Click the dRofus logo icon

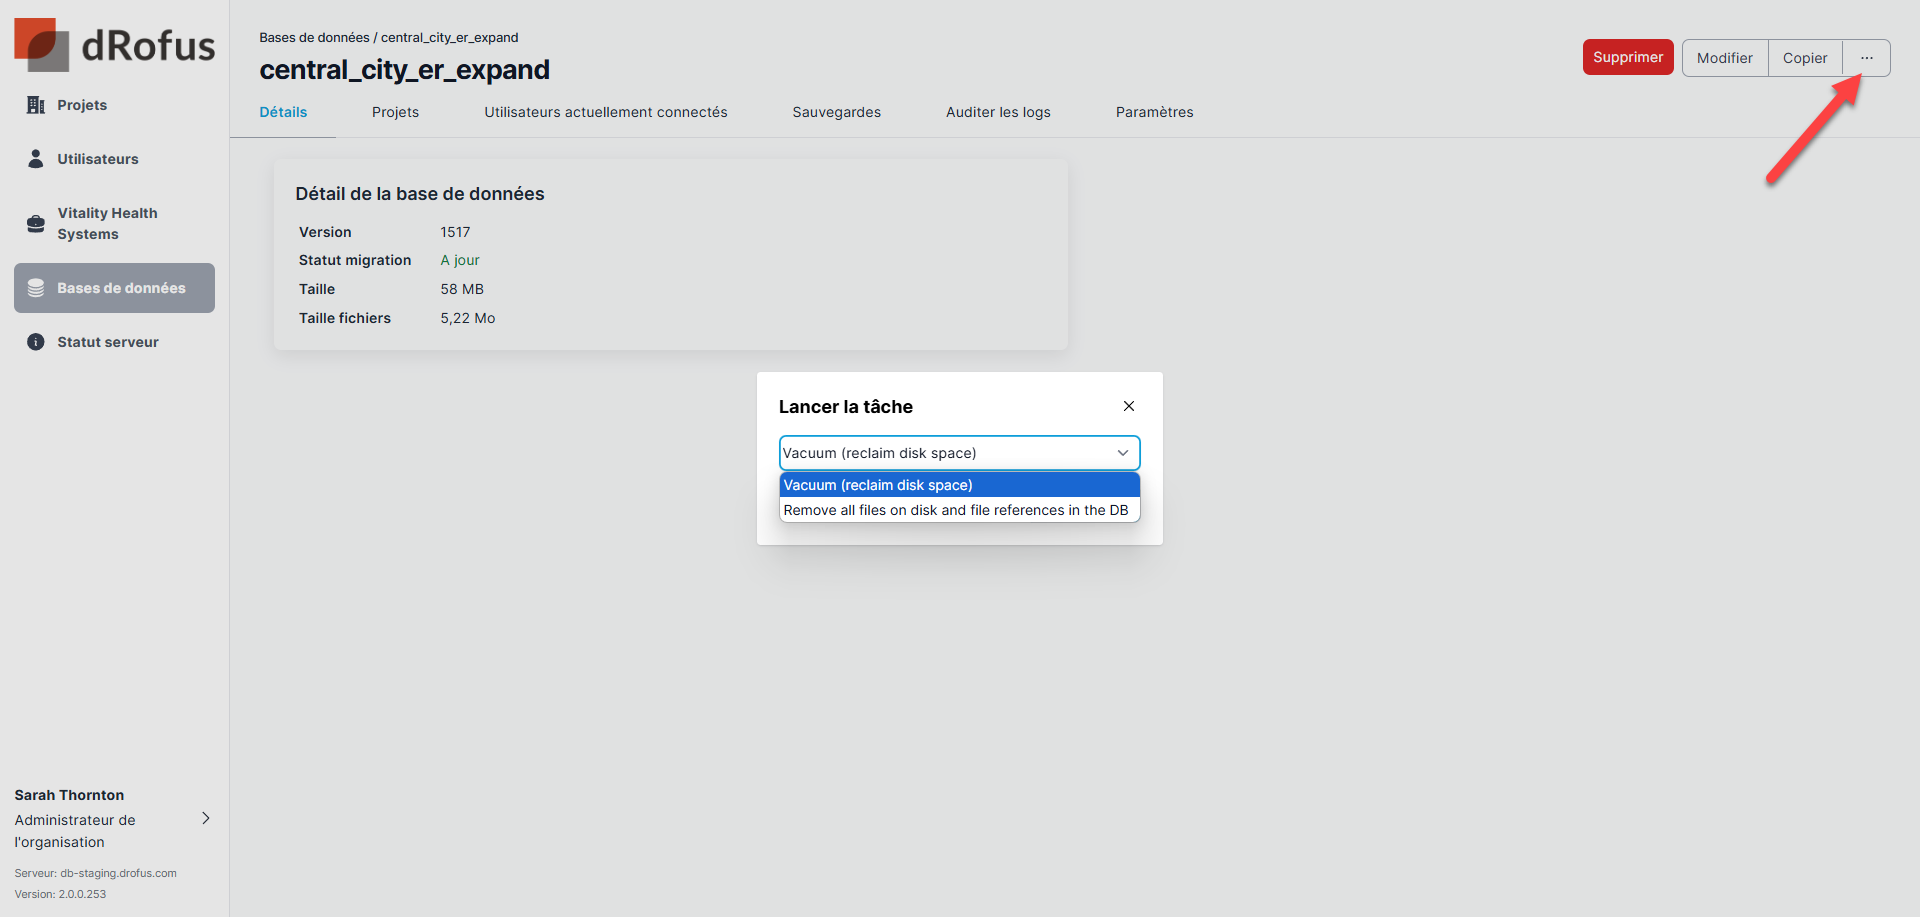click(x=42, y=45)
